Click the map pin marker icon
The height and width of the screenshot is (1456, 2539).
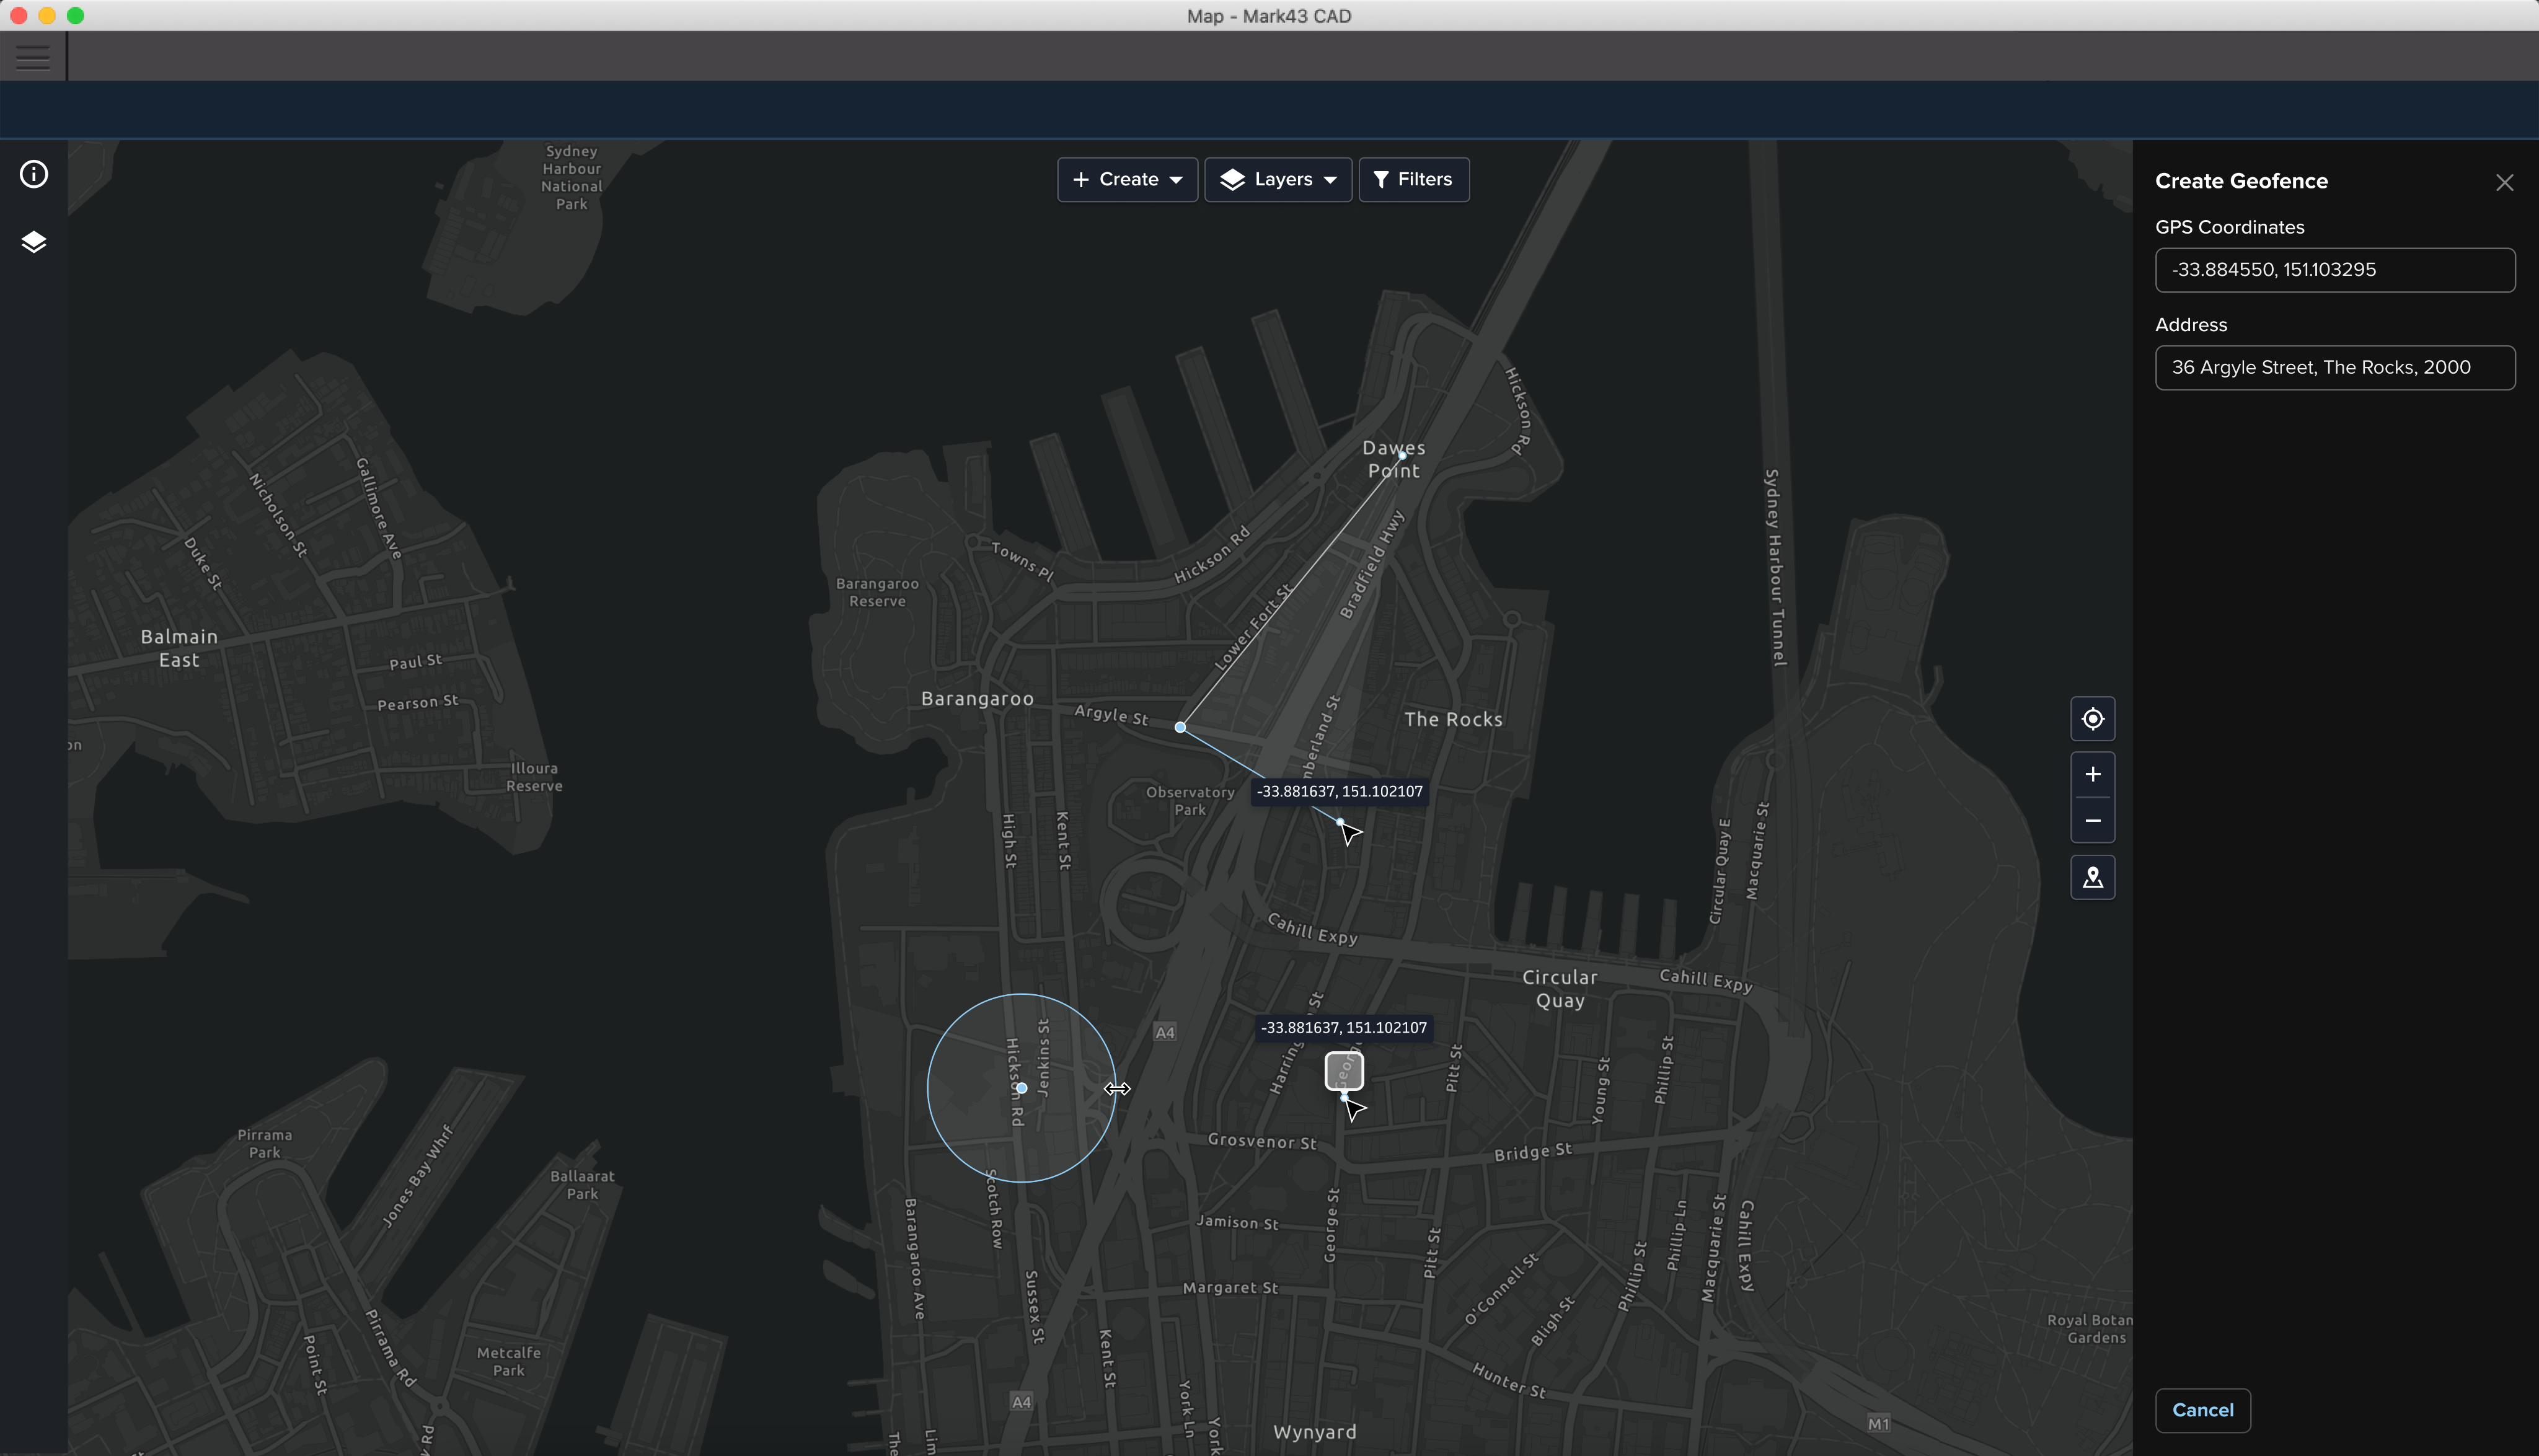tap(2092, 878)
